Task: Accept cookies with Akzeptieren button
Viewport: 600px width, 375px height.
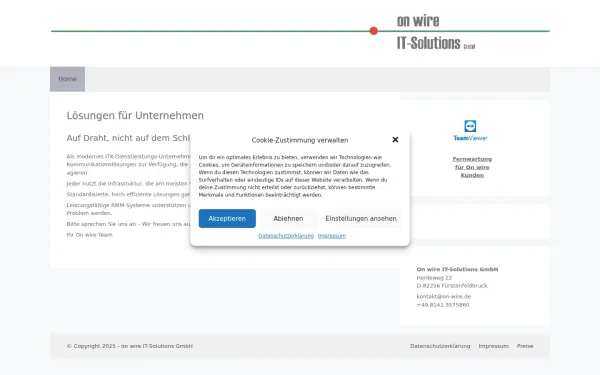Action: pos(227,218)
